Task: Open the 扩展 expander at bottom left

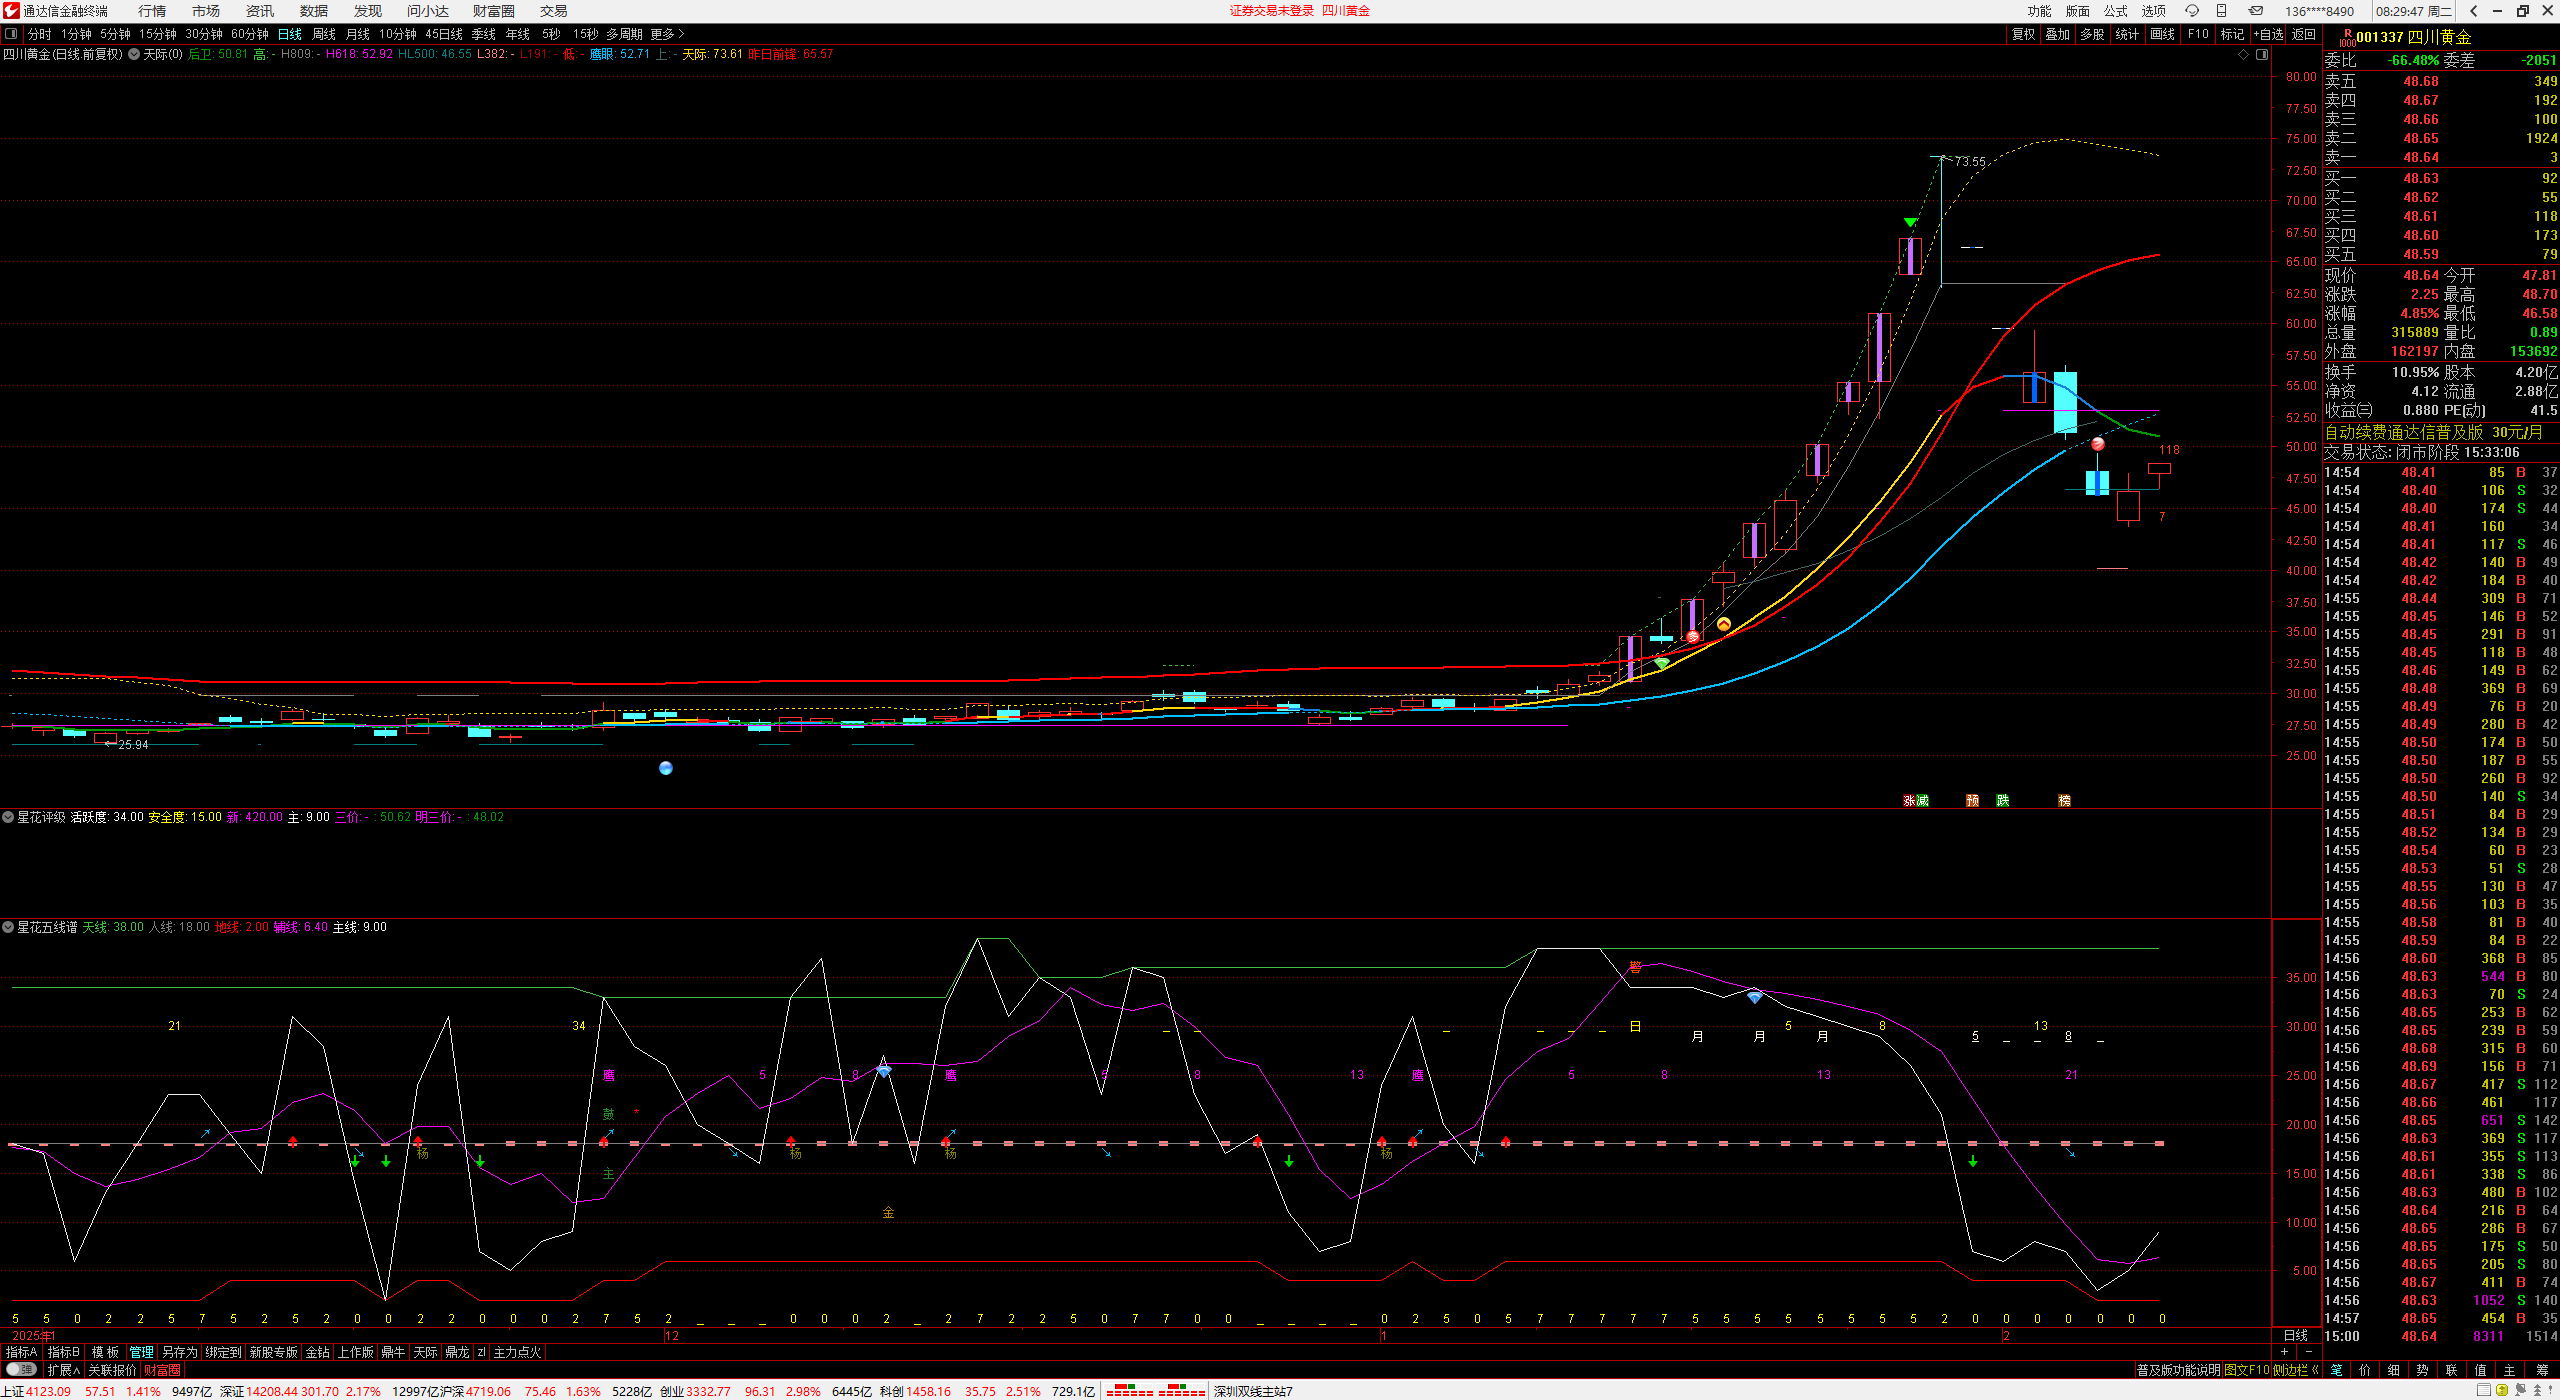Action: [63, 1370]
